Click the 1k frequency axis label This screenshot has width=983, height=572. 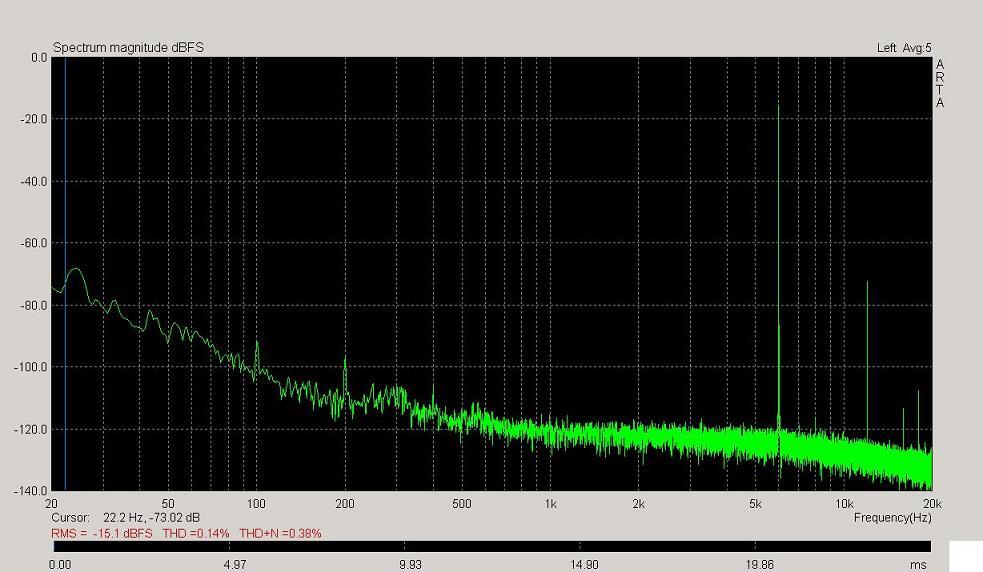tap(550, 504)
